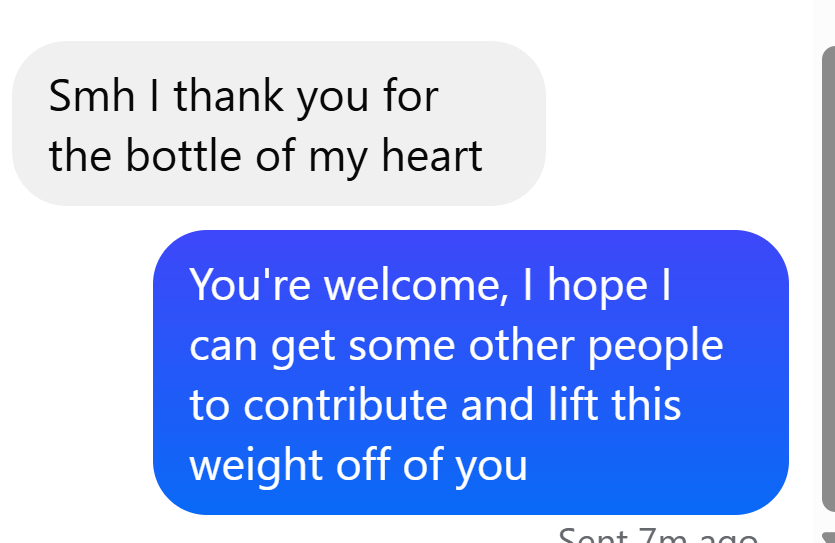Click the word 'heart' in gray bubble
Screen dimensions: 835x543
tap(432, 156)
